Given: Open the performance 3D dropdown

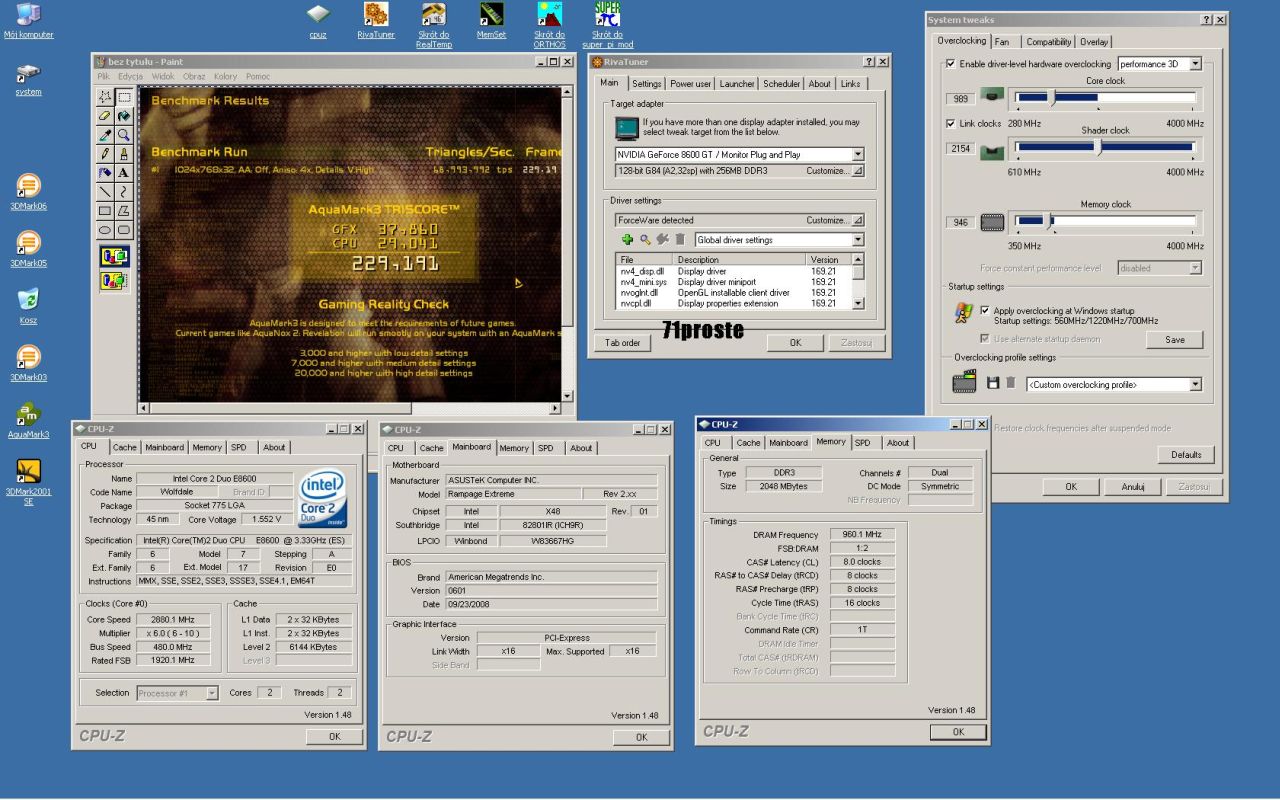Looking at the screenshot, I should click(x=1195, y=64).
